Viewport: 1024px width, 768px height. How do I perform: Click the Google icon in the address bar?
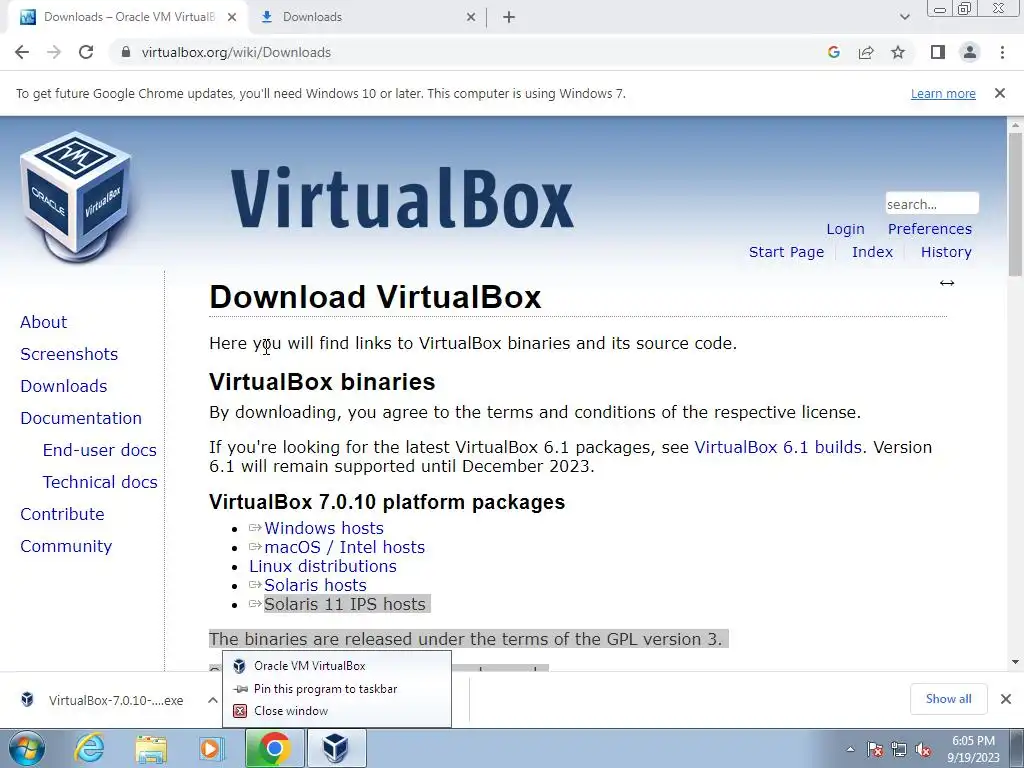833,52
